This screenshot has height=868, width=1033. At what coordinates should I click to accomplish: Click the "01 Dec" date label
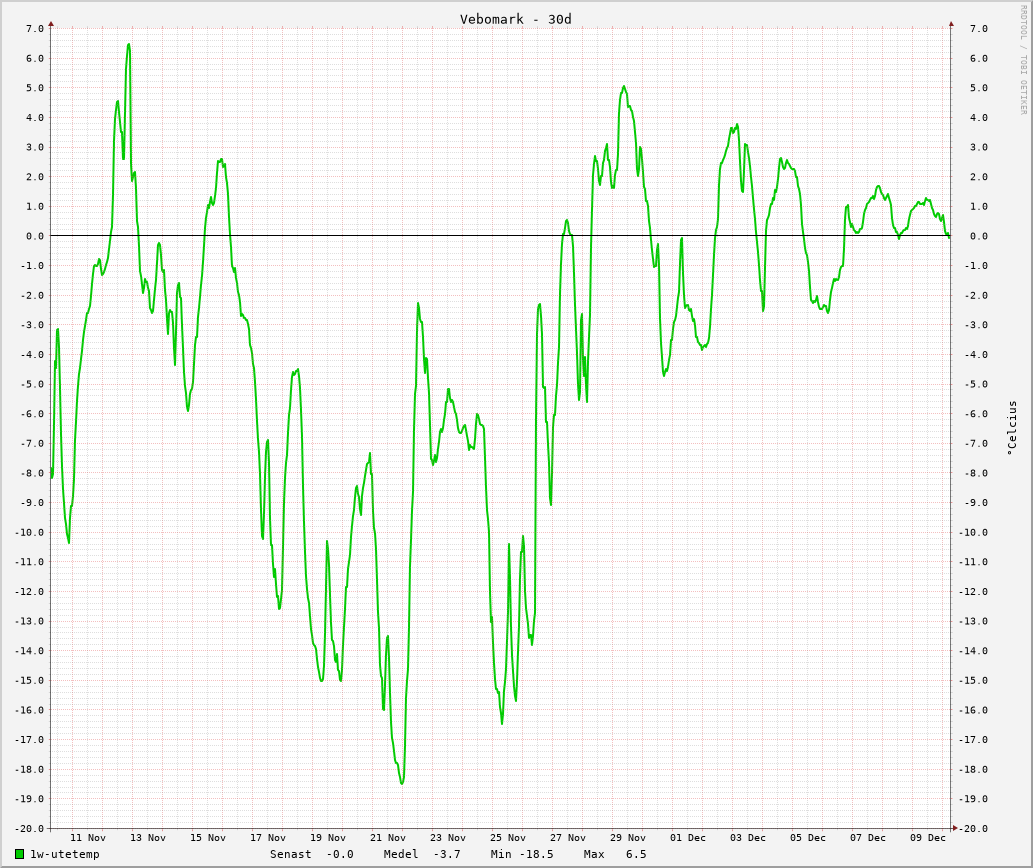click(688, 838)
